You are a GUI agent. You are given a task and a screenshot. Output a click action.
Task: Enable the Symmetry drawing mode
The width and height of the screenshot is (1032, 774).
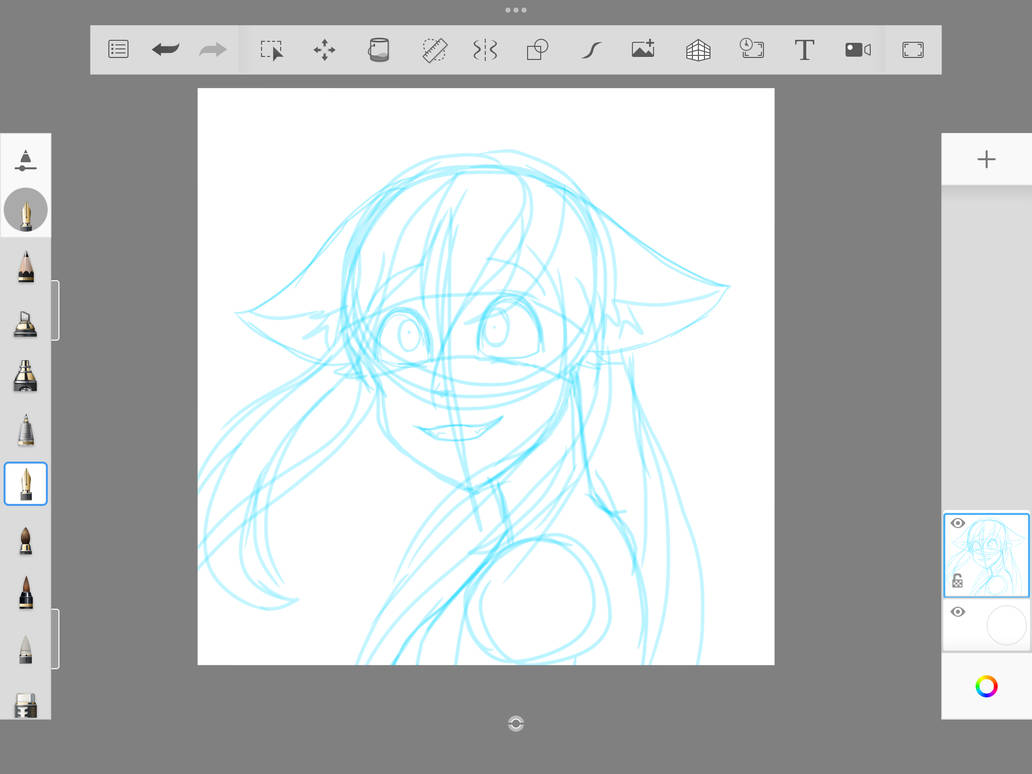[x=484, y=49]
